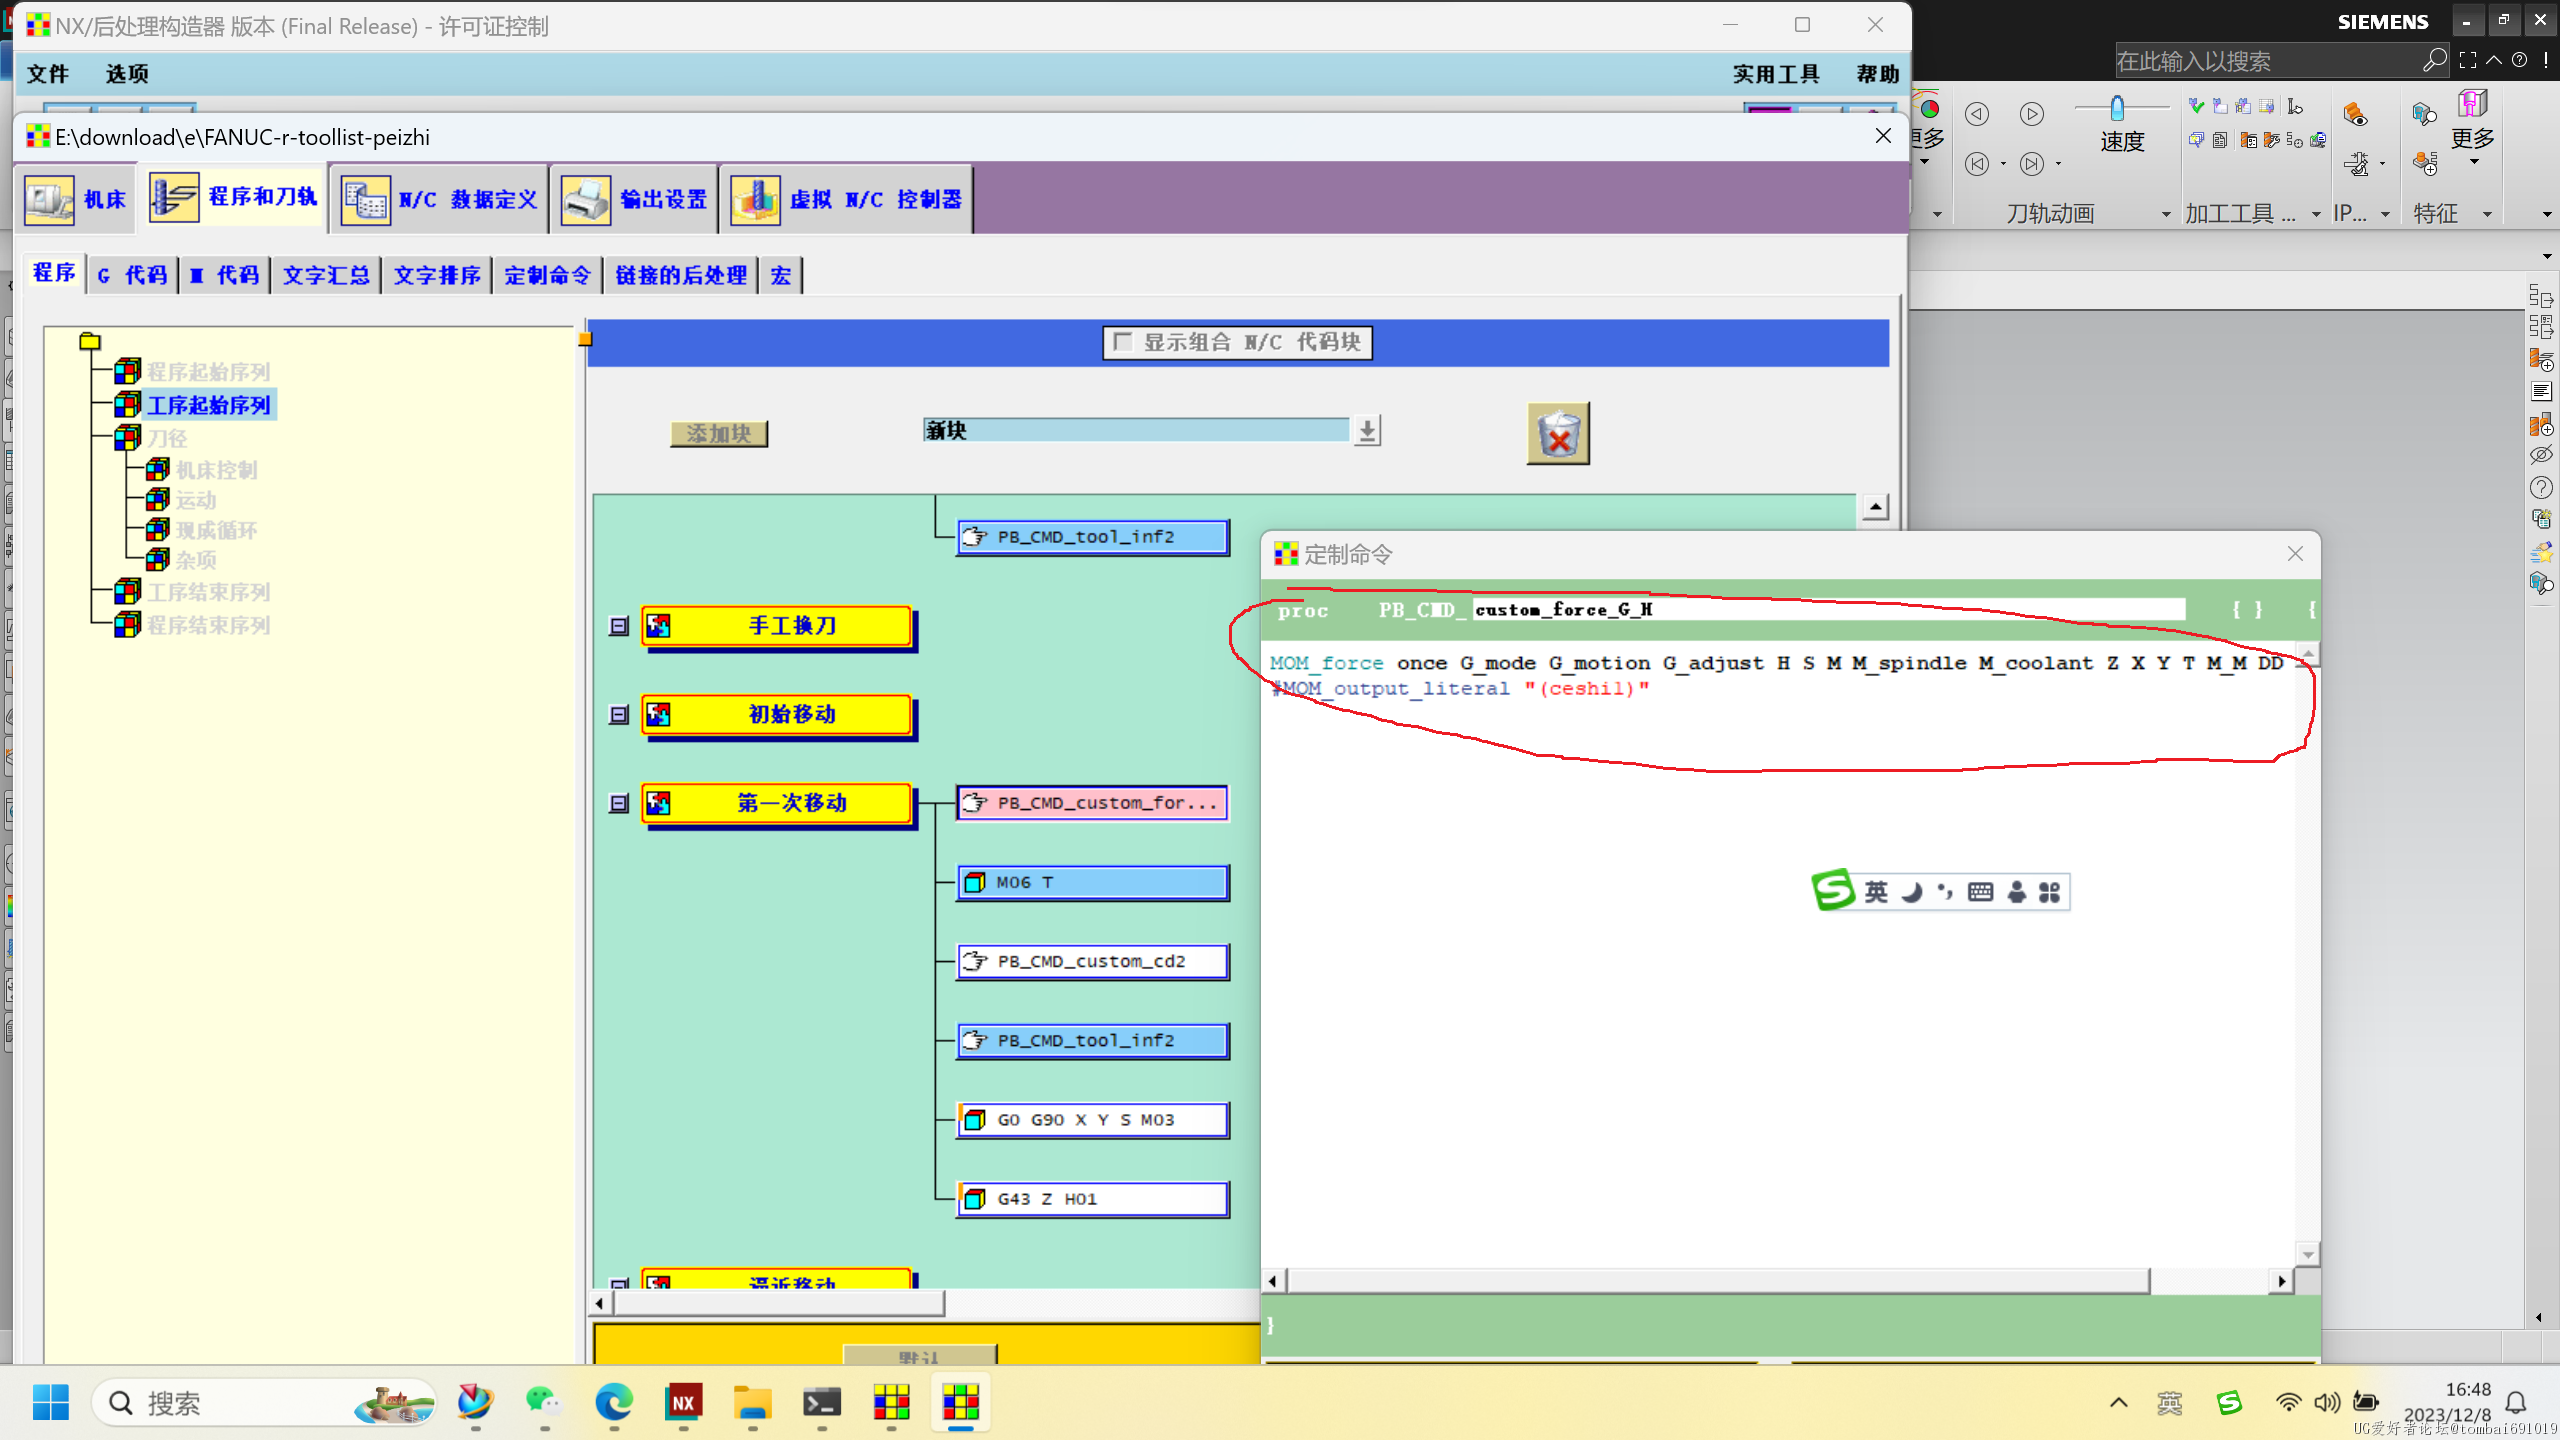This screenshot has width=2560, height=1440.
Task: Click scroll-up arrow of event panel
Action: point(1875,508)
